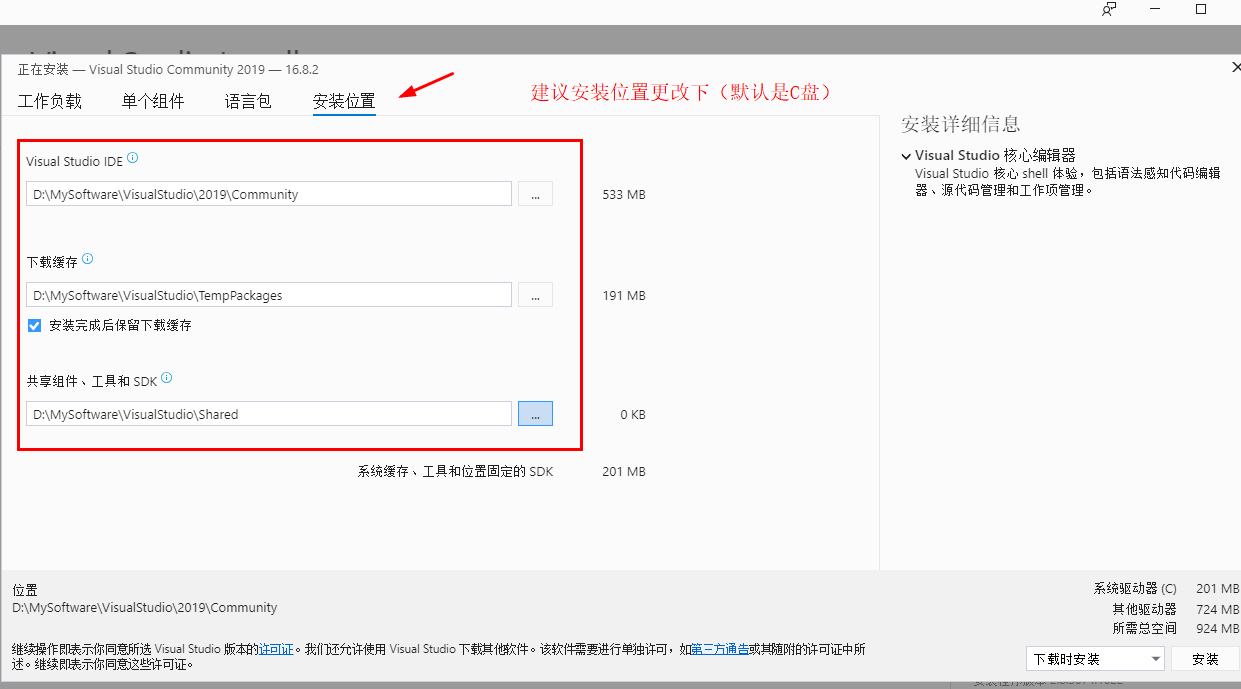This screenshot has width=1241, height=689.
Task: Click the bottom 位置 path text
Action: coord(145,608)
